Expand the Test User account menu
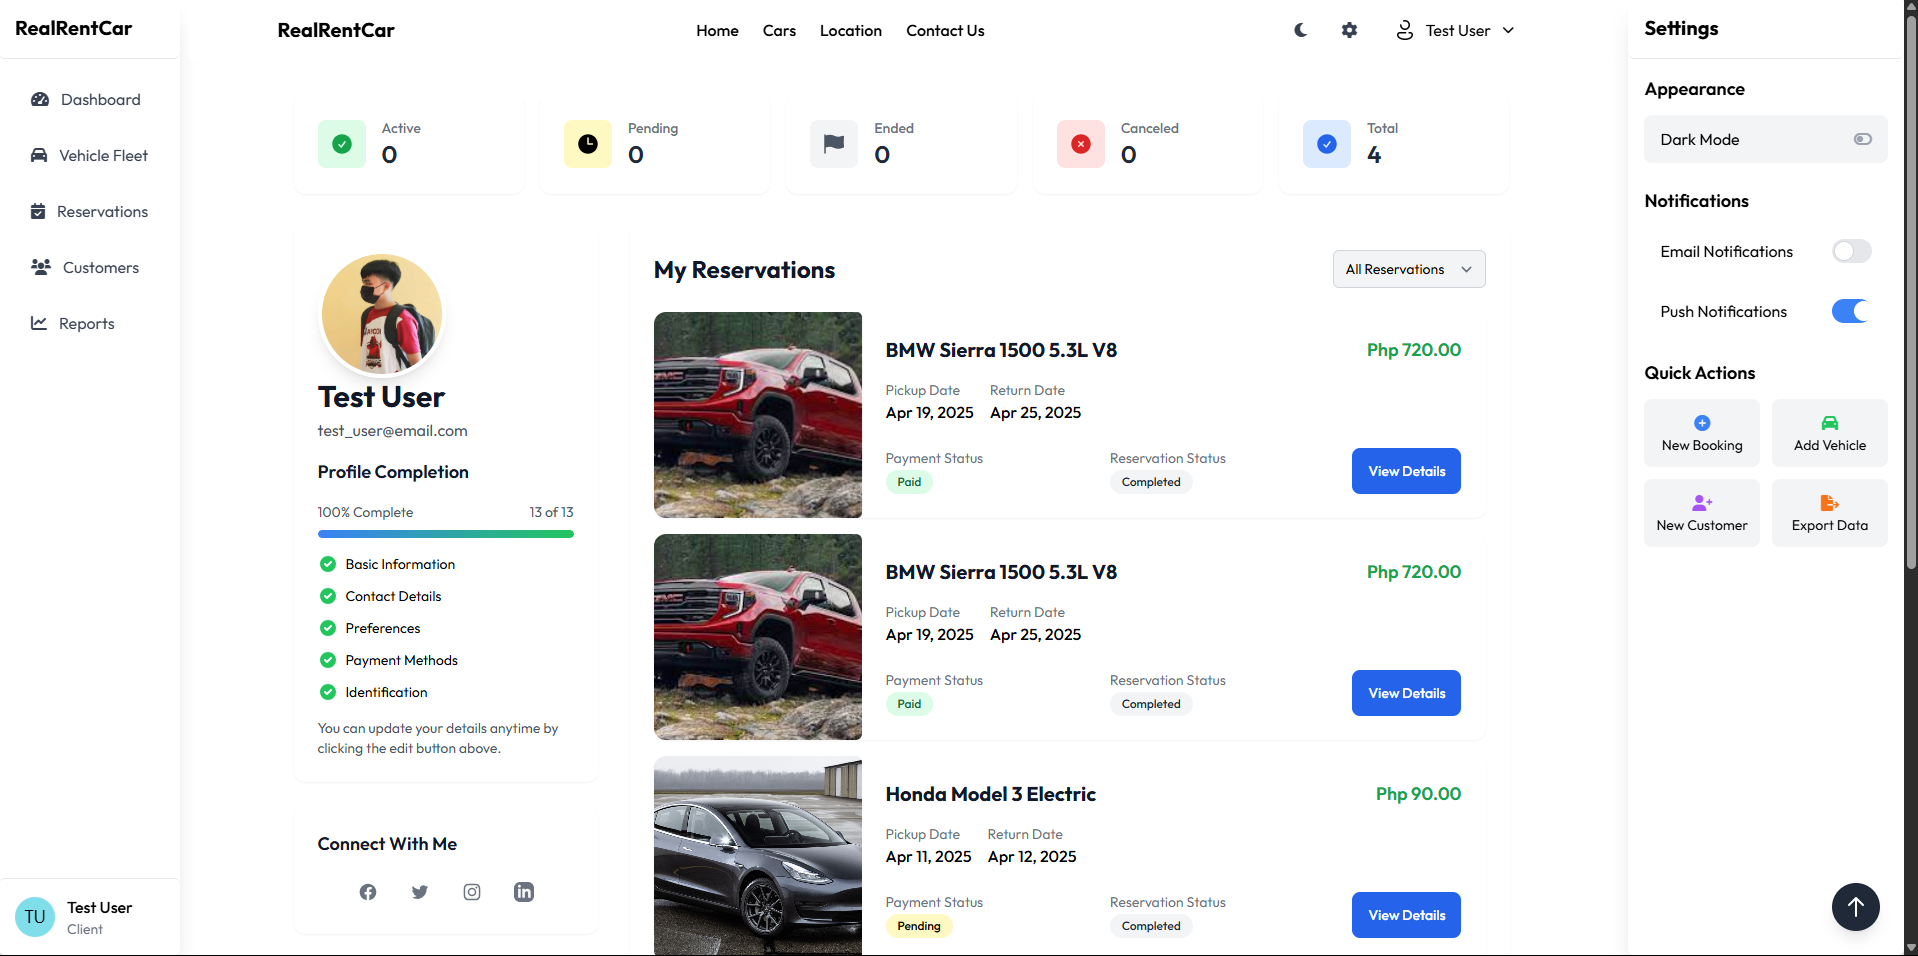1918x956 pixels. coord(1455,30)
